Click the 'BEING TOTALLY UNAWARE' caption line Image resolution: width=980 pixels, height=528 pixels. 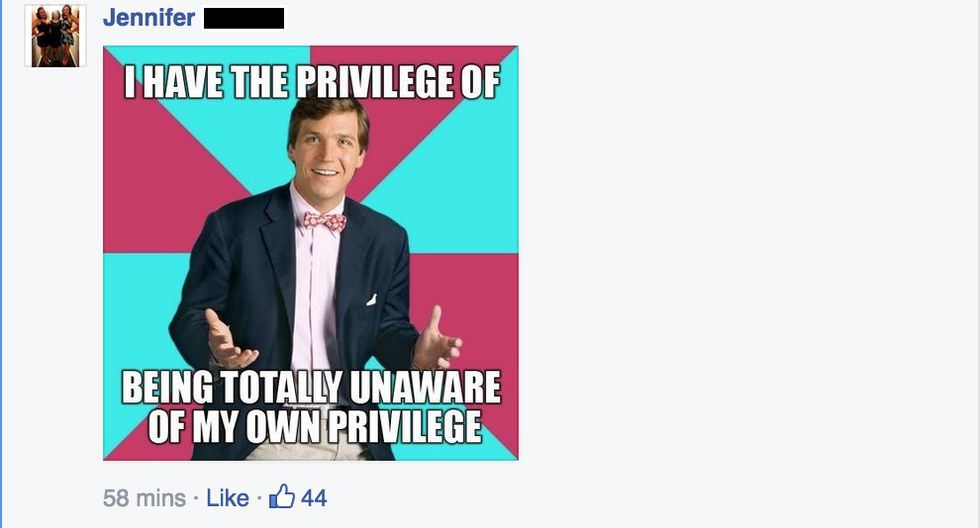(311, 387)
